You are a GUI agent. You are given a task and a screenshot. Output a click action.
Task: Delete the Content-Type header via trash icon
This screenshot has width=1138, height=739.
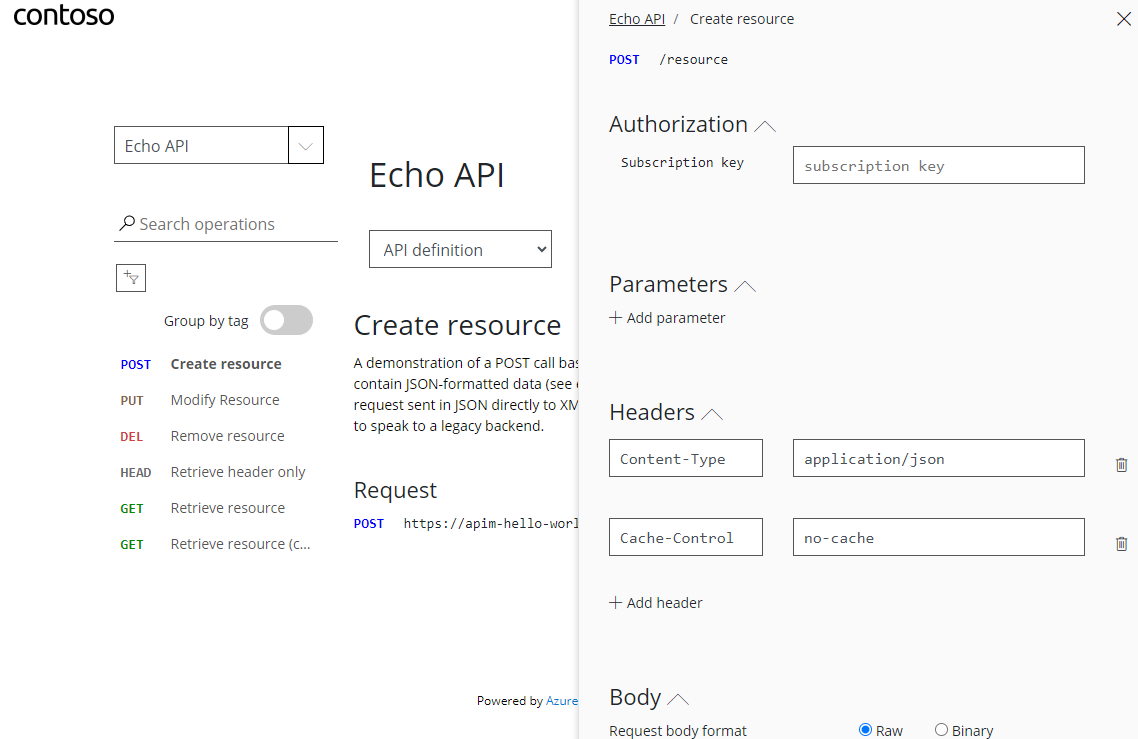(x=1121, y=464)
